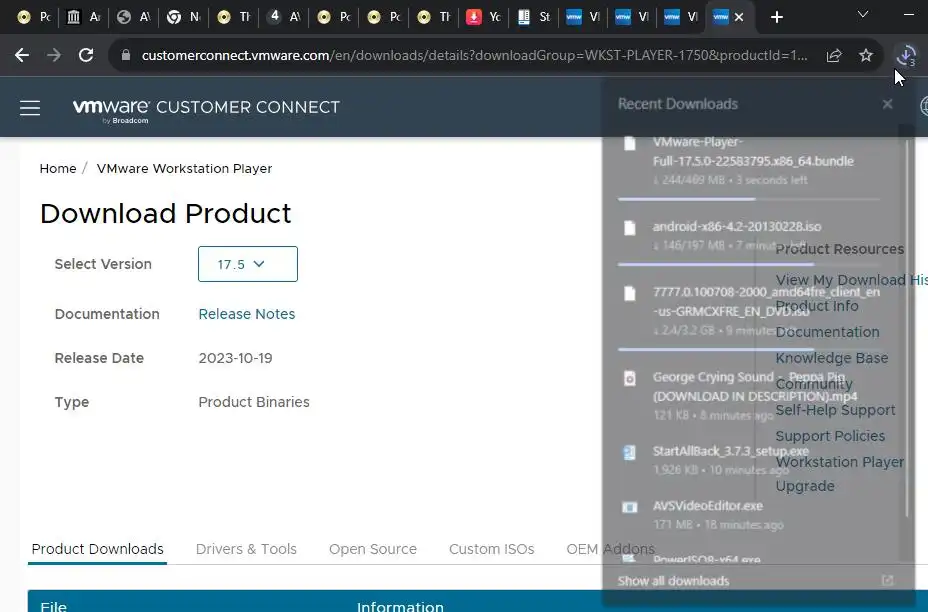Image resolution: width=928 pixels, height=612 pixels.
Task: Open the Knowledge Base link
Action: tap(832, 358)
